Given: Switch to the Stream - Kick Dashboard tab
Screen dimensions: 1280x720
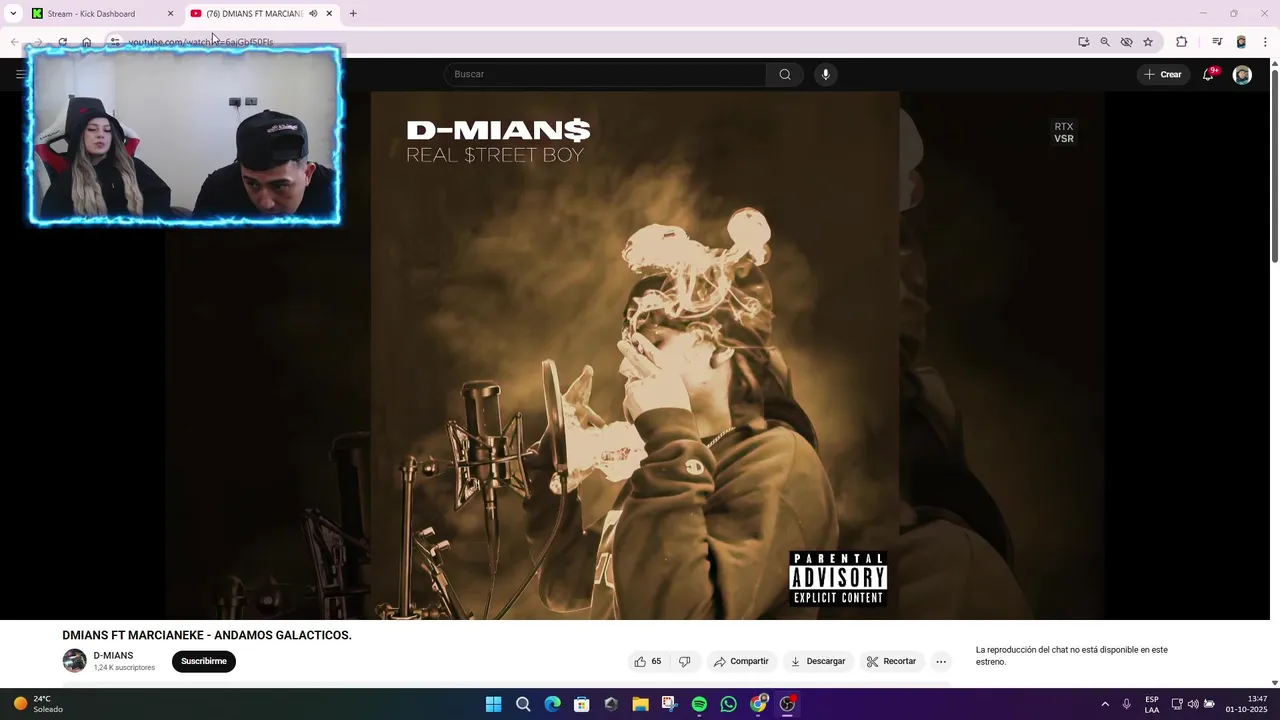Looking at the screenshot, I should [91, 14].
